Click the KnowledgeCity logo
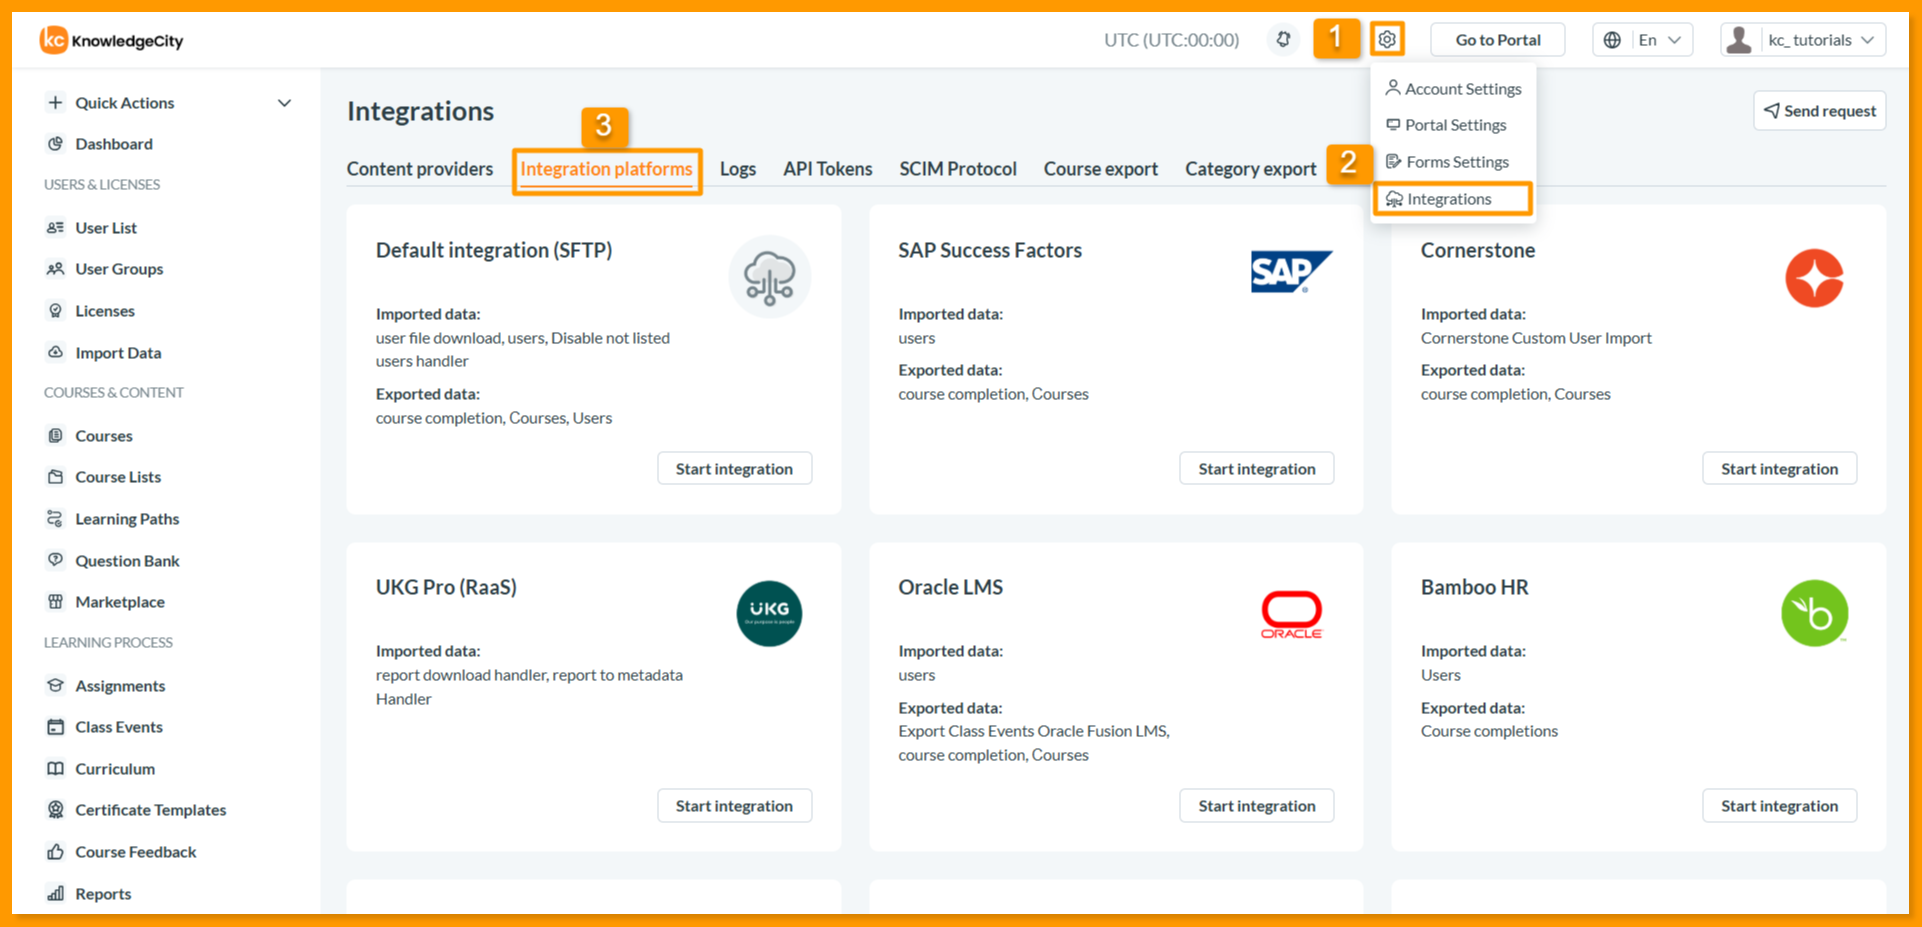Image resolution: width=1922 pixels, height=927 pixels. 111,40
